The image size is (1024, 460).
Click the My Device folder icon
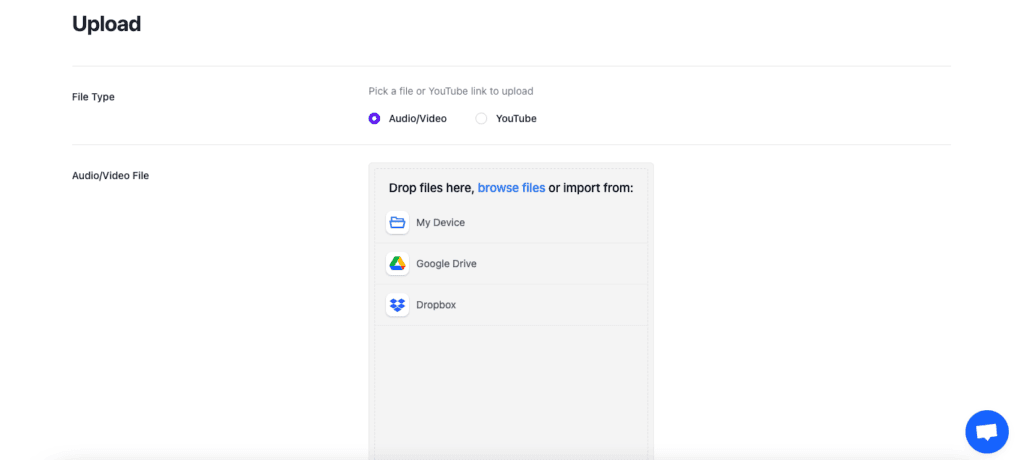pyautogui.click(x=397, y=223)
